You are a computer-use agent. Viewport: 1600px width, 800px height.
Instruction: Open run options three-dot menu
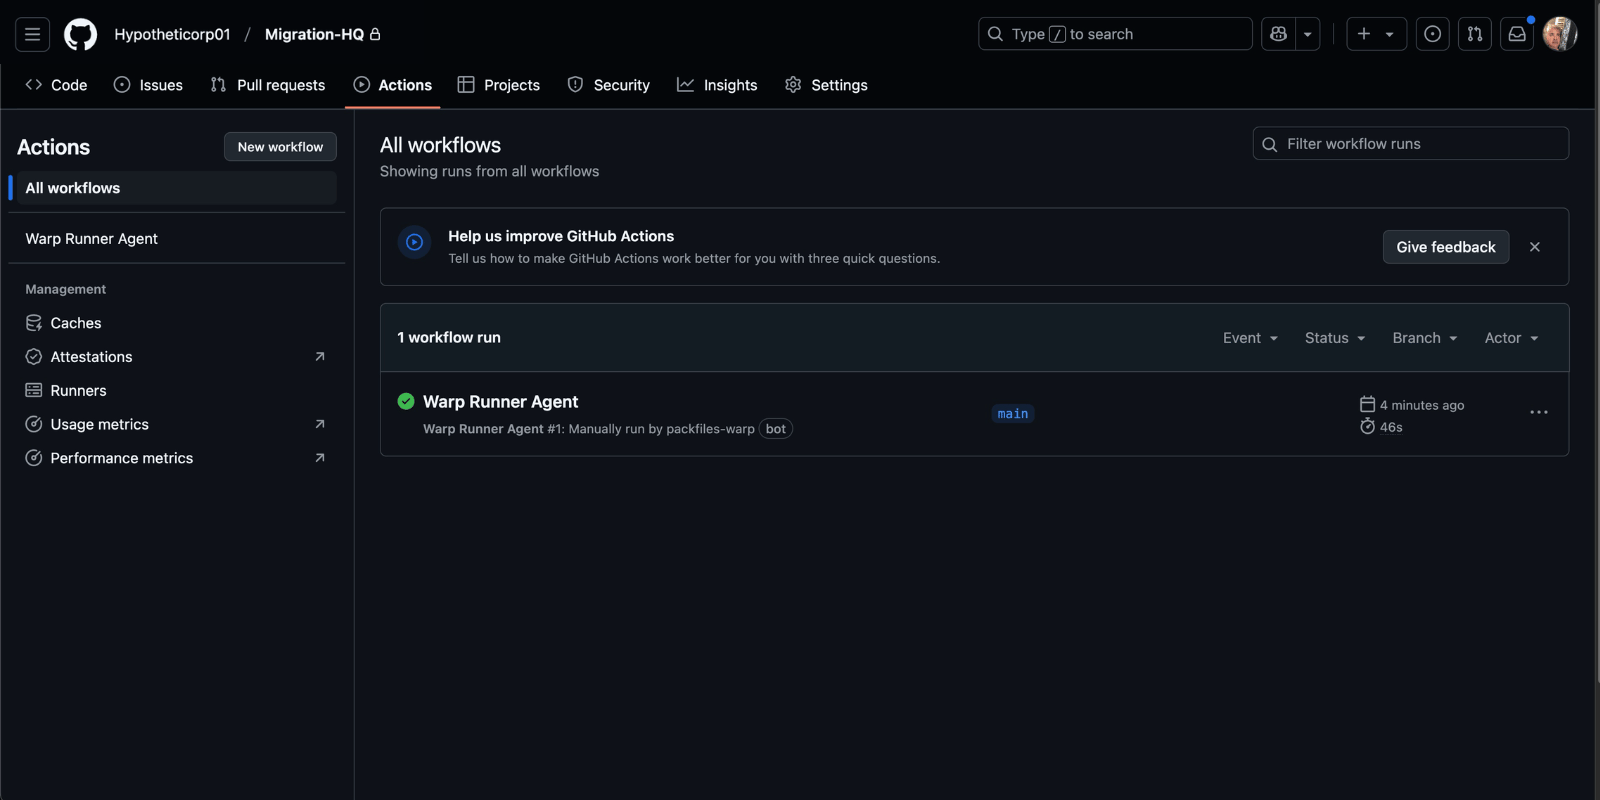pyautogui.click(x=1539, y=412)
